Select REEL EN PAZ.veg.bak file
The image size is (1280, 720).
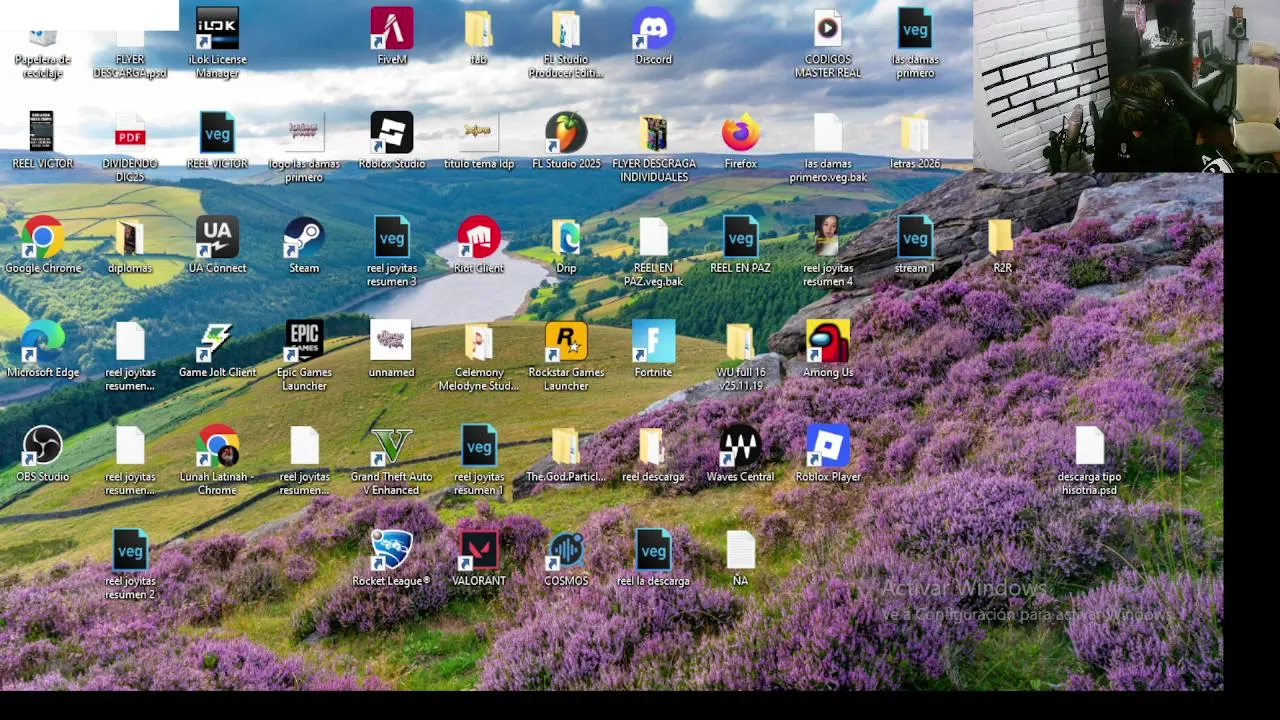[653, 238]
